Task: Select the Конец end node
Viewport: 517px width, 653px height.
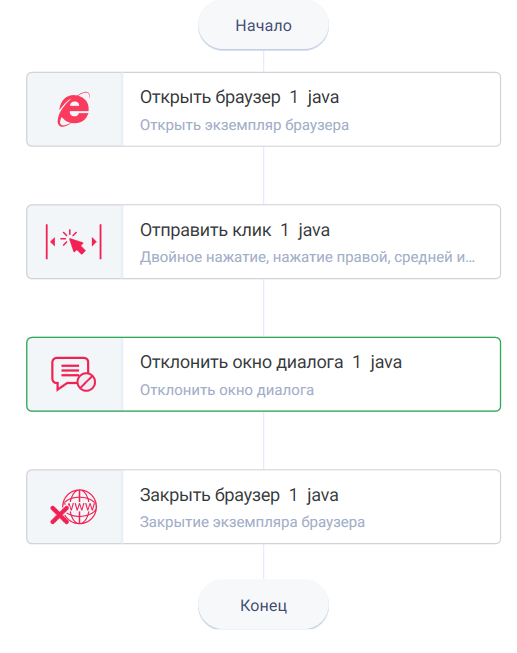Action: [x=263, y=605]
